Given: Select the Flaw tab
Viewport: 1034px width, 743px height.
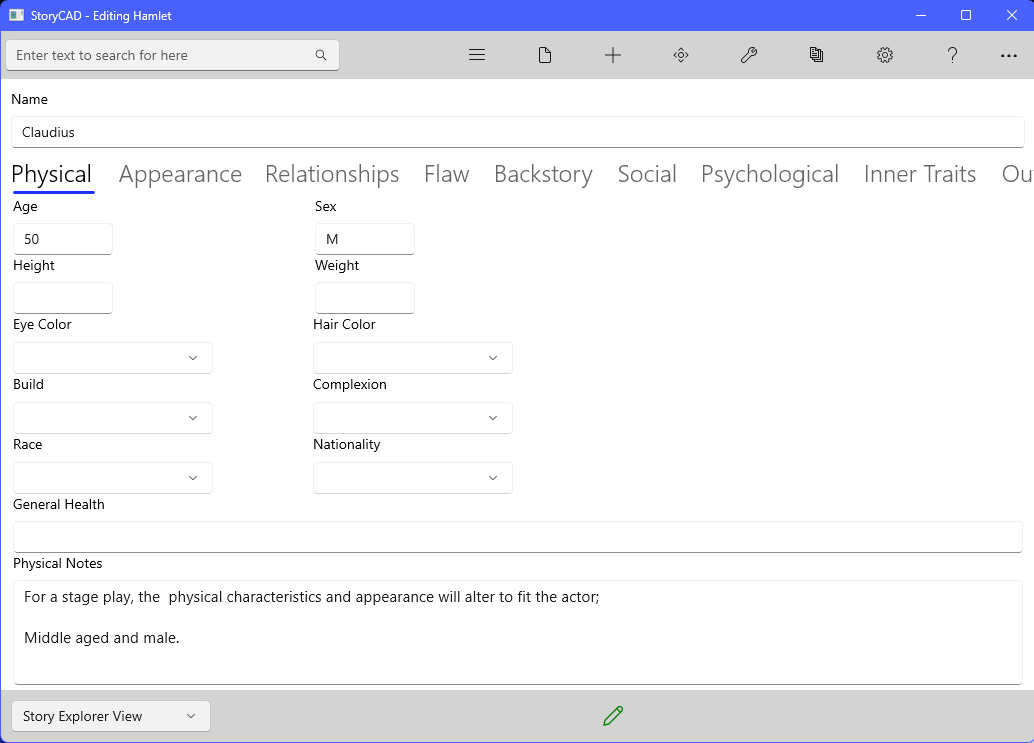Looking at the screenshot, I should click(x=446, y=175).
